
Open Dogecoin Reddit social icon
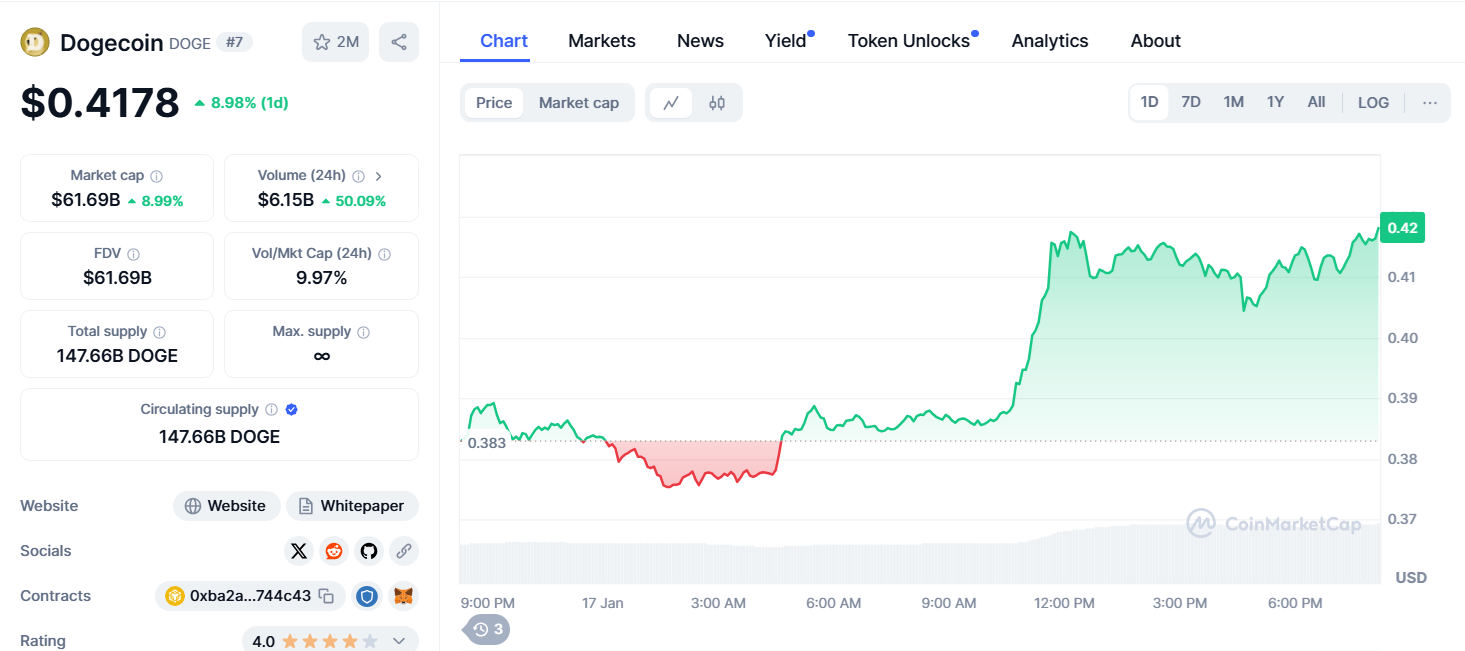pos(334,551)
